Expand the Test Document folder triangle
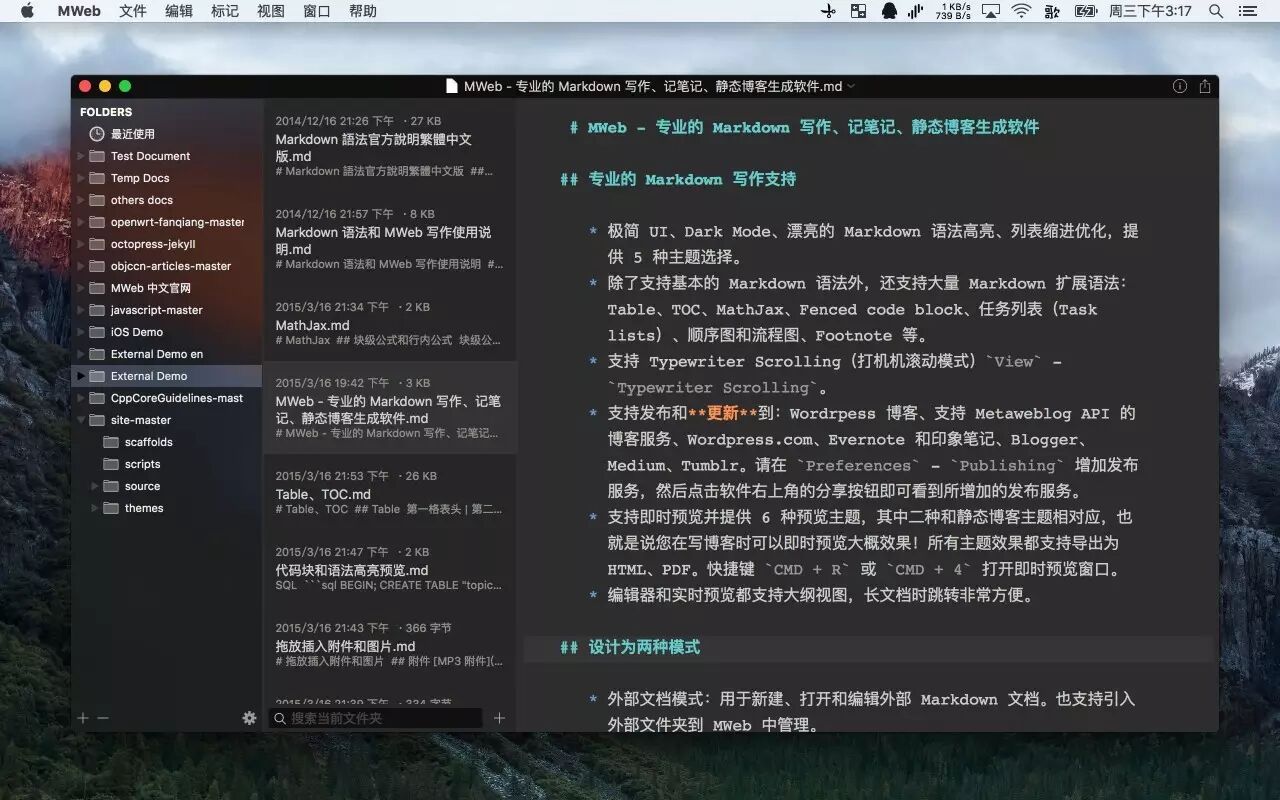 81,156
